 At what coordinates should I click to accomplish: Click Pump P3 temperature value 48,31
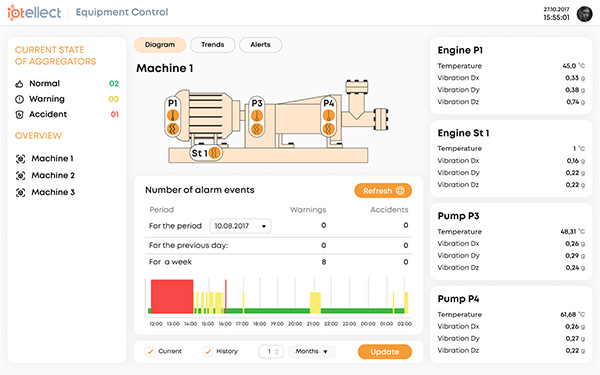pos(568,232)
